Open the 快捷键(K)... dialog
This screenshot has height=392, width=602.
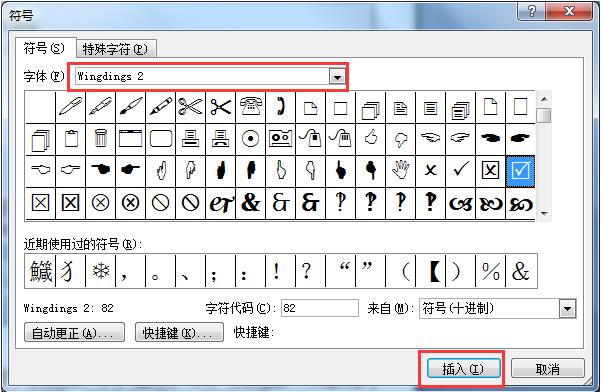[x=179, y=333]
